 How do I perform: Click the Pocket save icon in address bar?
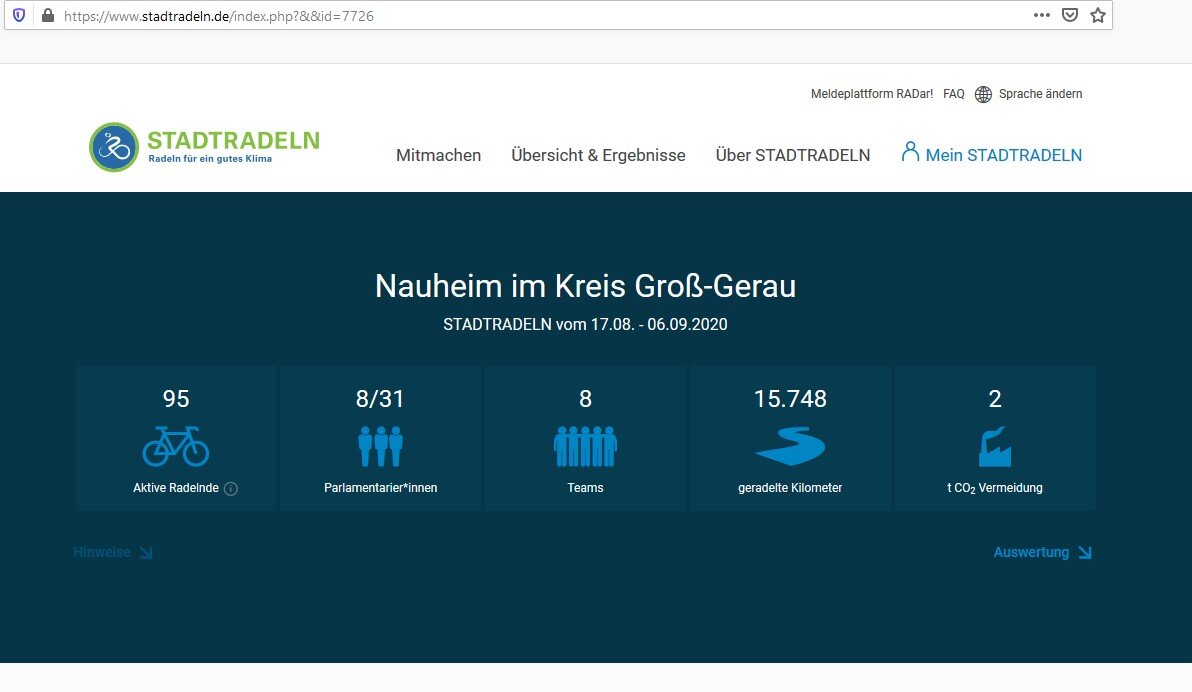[1069, 15]
